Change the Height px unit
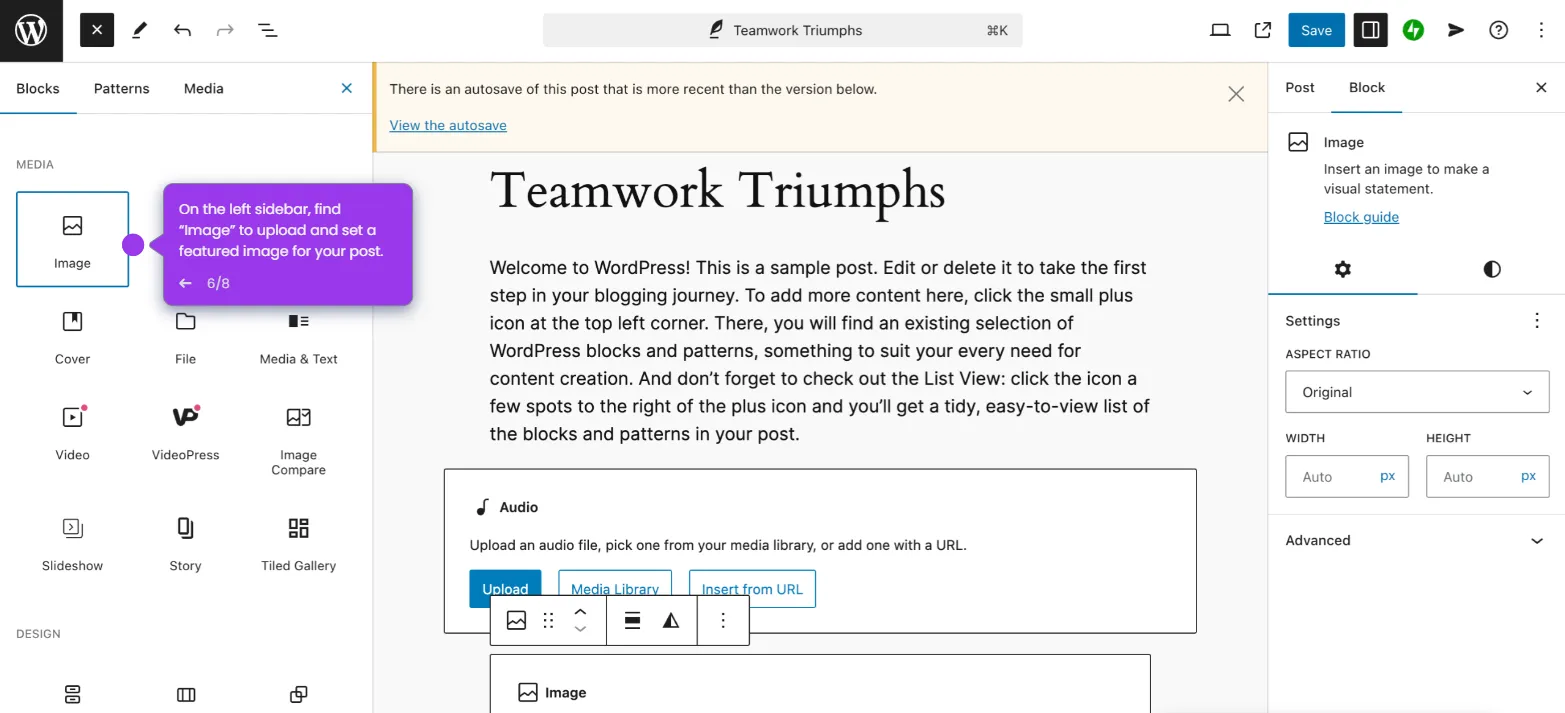1565x713 pixels. click(1528, 476)
